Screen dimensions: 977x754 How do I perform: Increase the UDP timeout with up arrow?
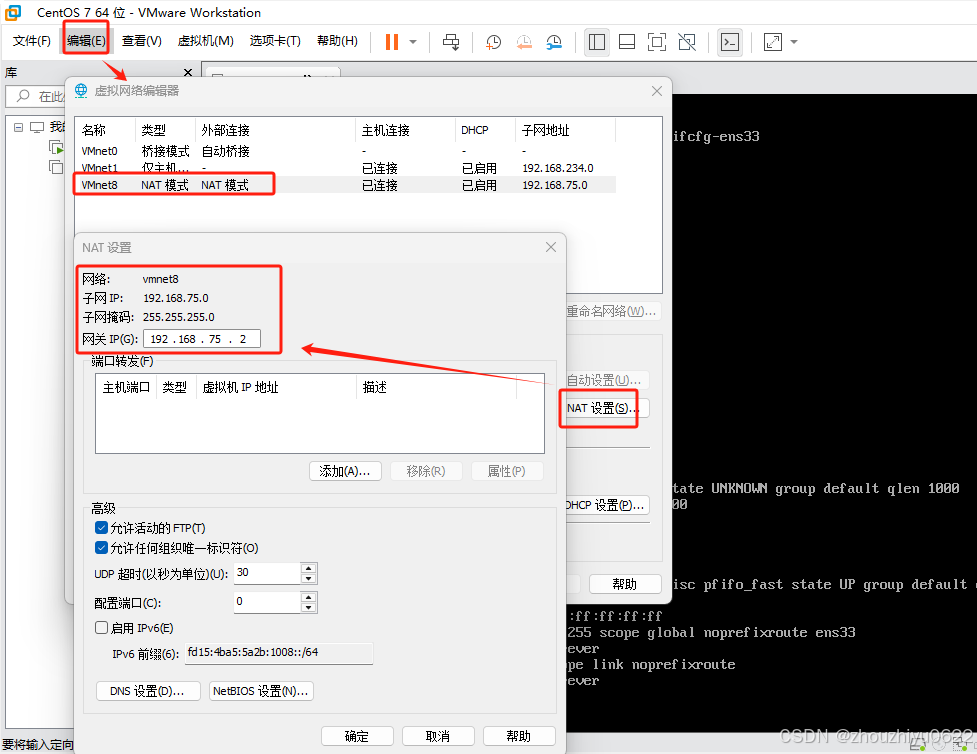click(308, 568)
